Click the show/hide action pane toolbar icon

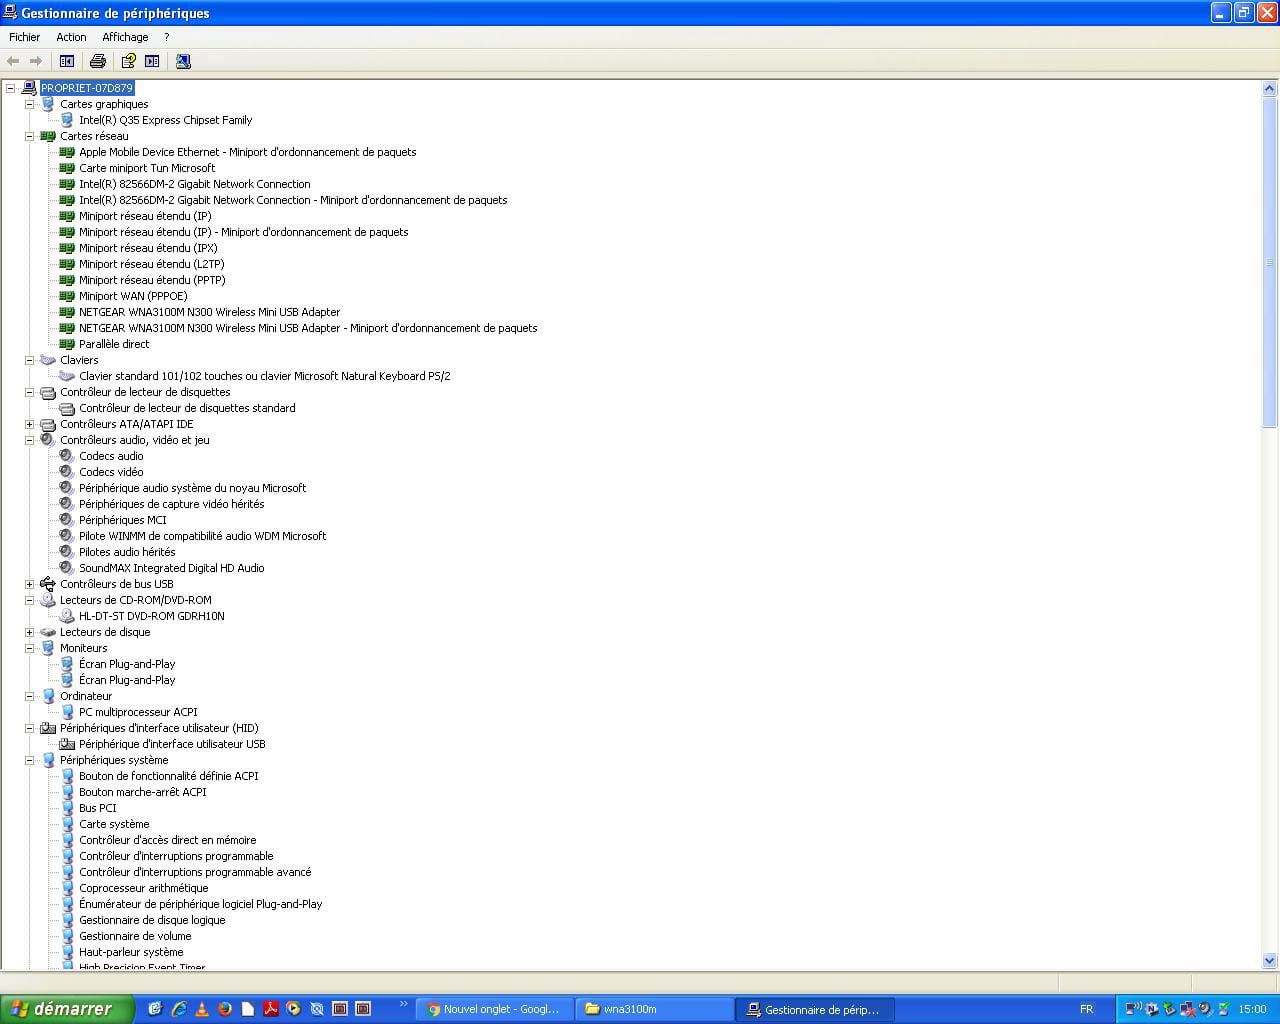[x=152, y=61]
